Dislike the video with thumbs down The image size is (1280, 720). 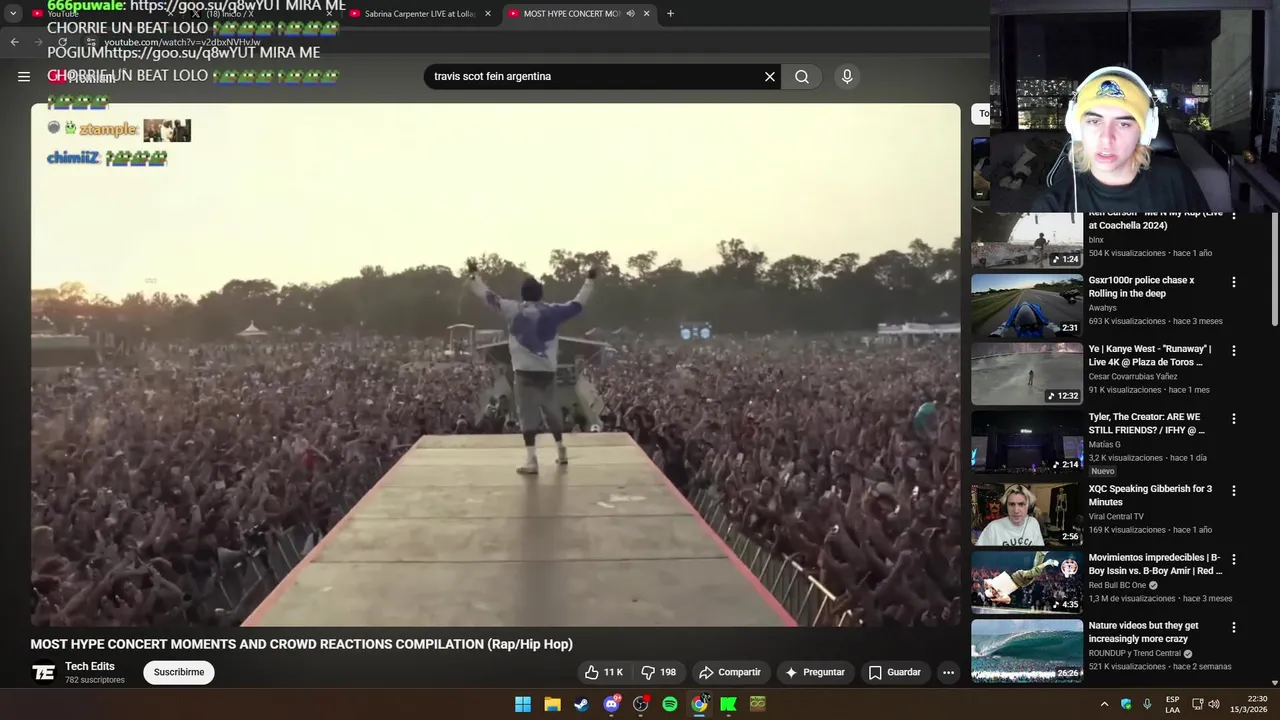click(659, 672)
